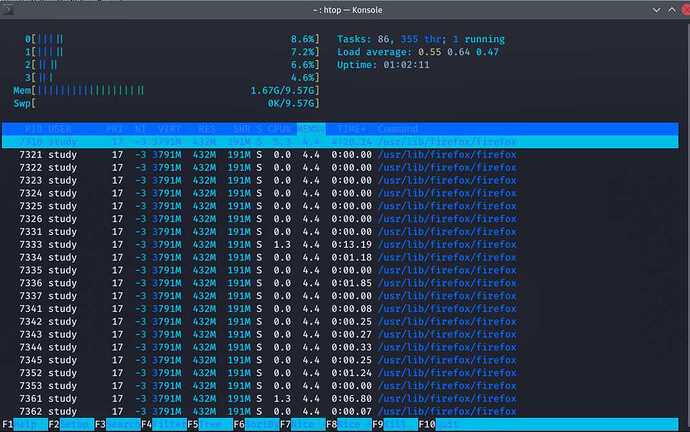Click the Uptime 01:02:11 text
The height and width of the screenshot is (432, 690).
pyautogui.click(x=383, y=65)
